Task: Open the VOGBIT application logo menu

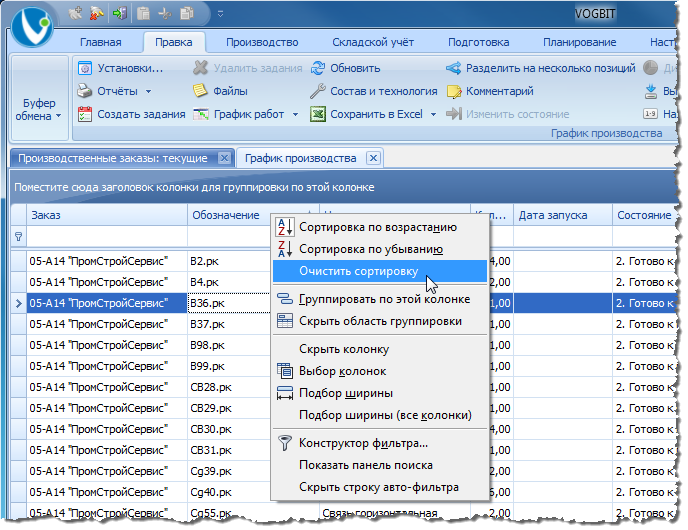Action: [32, 27]
